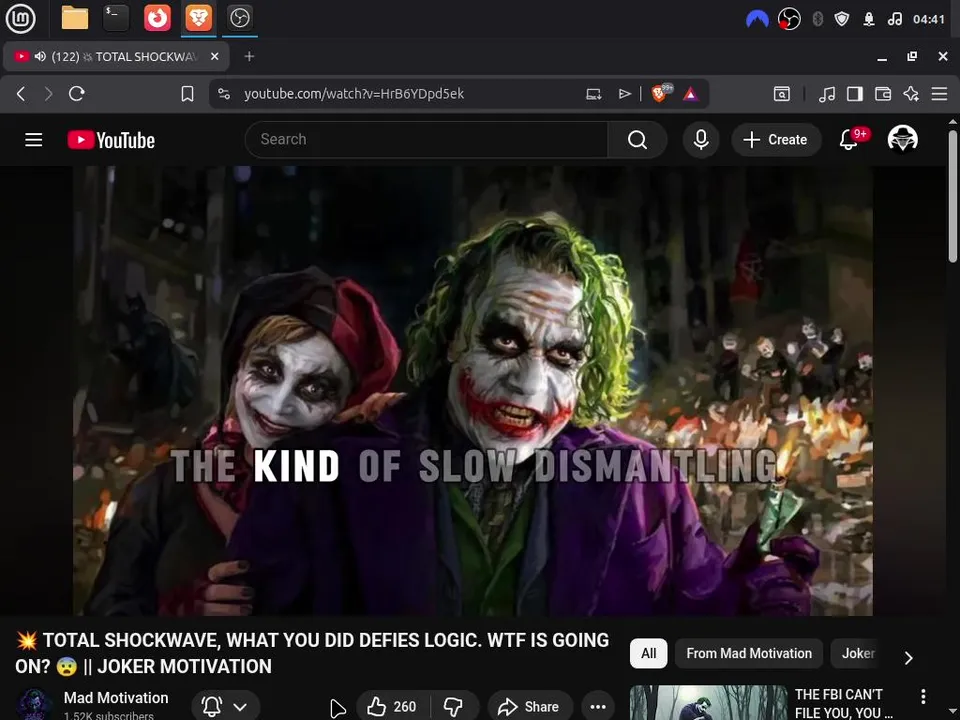Open Brave playlist add icon
This screenshot has height=720, width=960.
point(624,94)
